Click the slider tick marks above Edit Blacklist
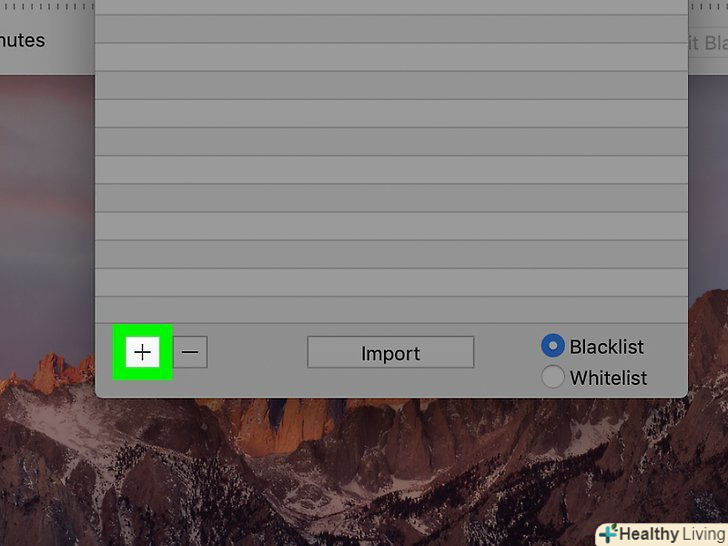Screen dimensions: 728x546 (x=708, y=6)
